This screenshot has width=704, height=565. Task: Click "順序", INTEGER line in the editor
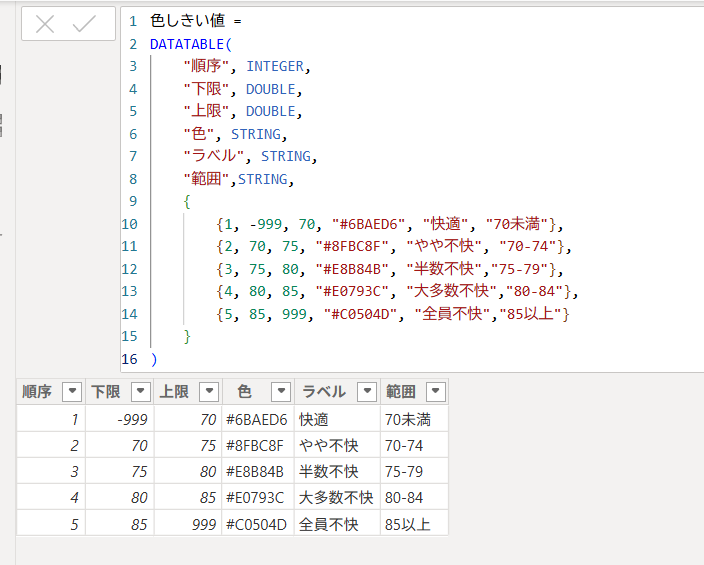(247, 66)
